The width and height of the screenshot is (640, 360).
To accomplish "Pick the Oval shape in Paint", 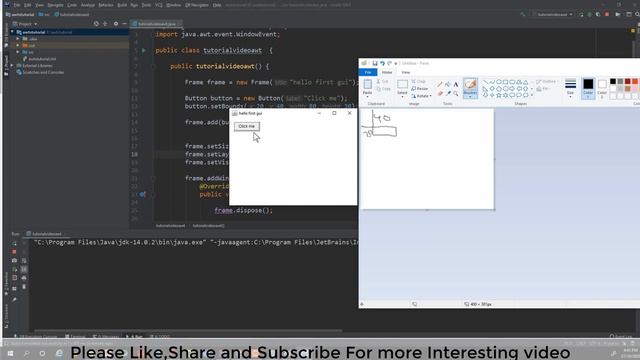I will click(498, 82).
